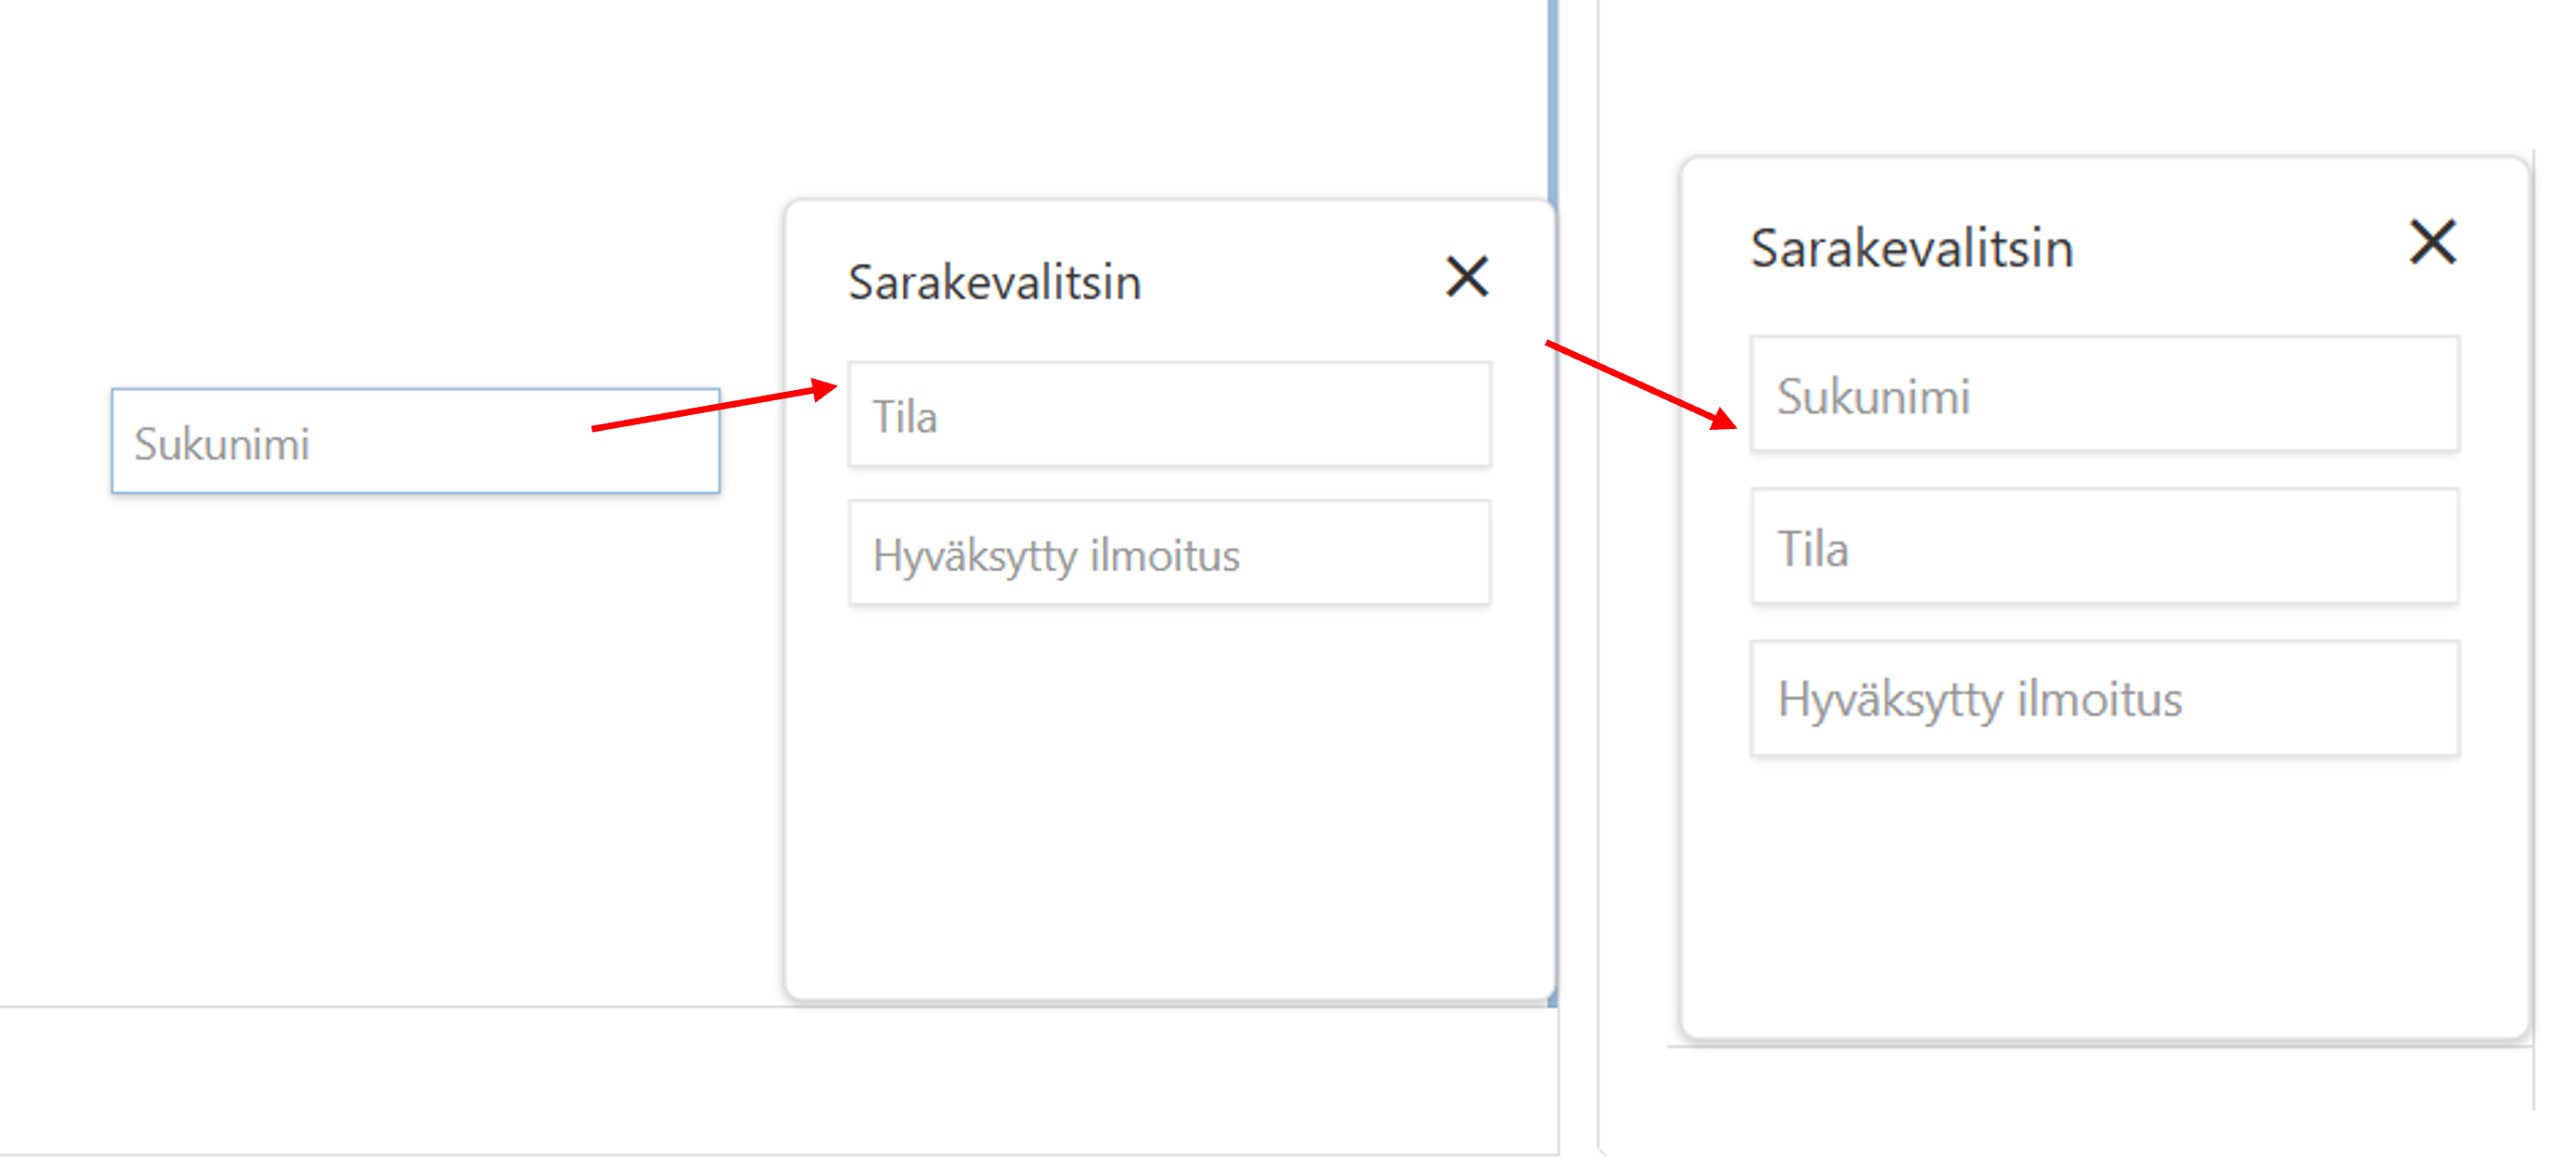Click the word Sukunimi inside the dragged chip

[222, 444]
